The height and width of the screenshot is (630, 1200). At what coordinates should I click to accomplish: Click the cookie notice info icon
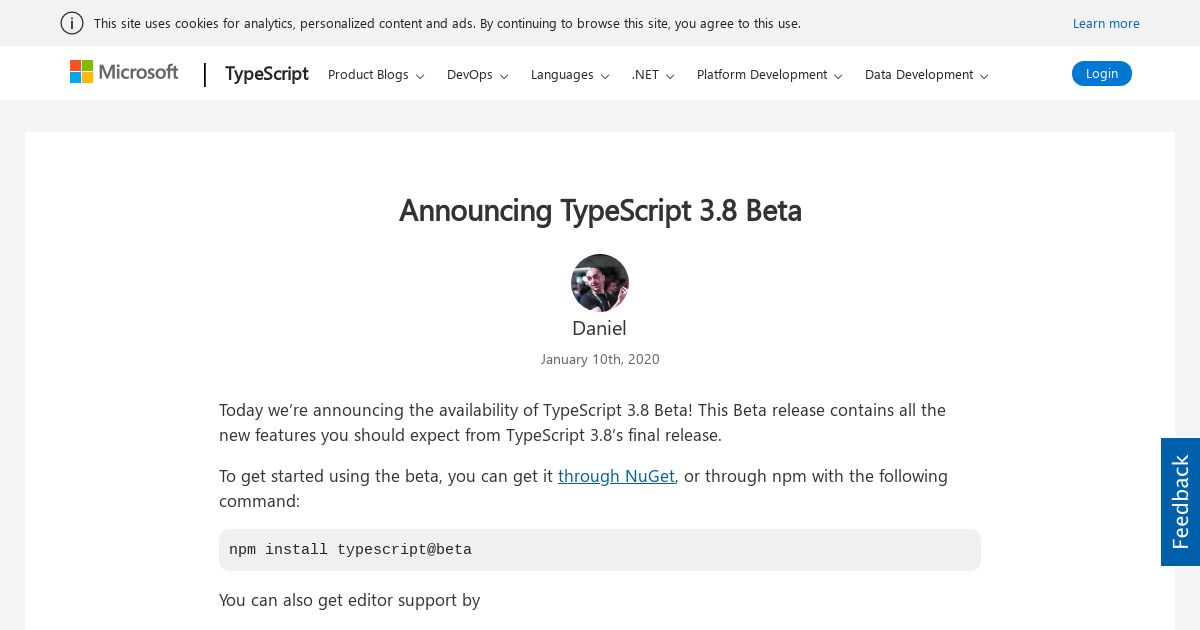[72, 23]
